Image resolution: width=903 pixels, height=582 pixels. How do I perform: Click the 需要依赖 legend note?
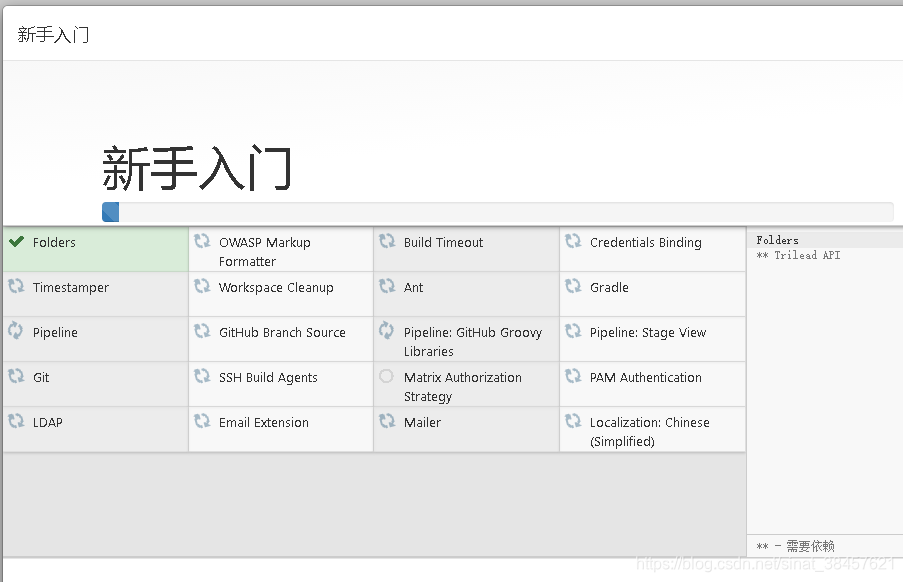coord(795,545)
